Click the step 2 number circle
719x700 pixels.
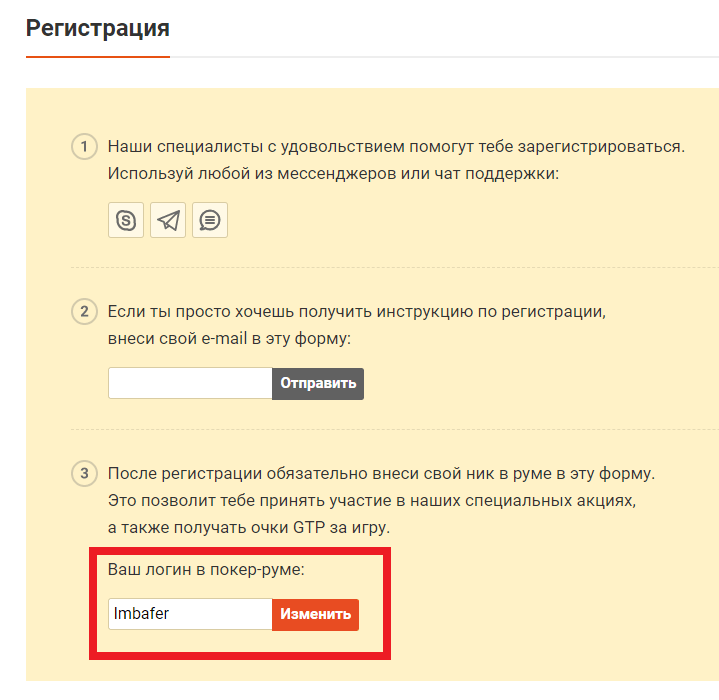[84, 312]
